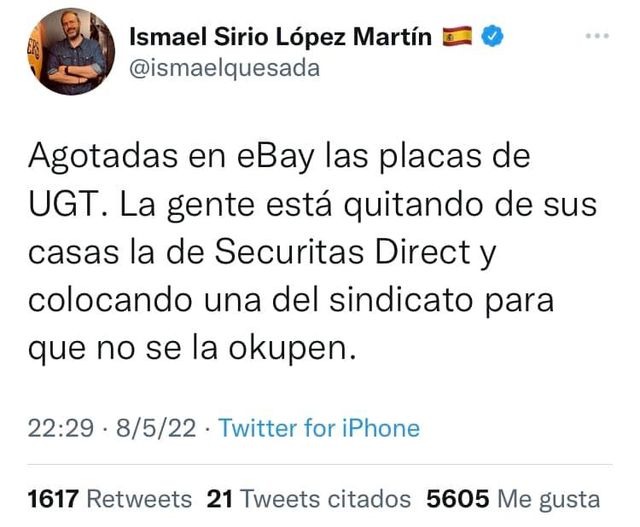
Task: Click the word sindicato in the tweet
Action: tap(400, 300)
